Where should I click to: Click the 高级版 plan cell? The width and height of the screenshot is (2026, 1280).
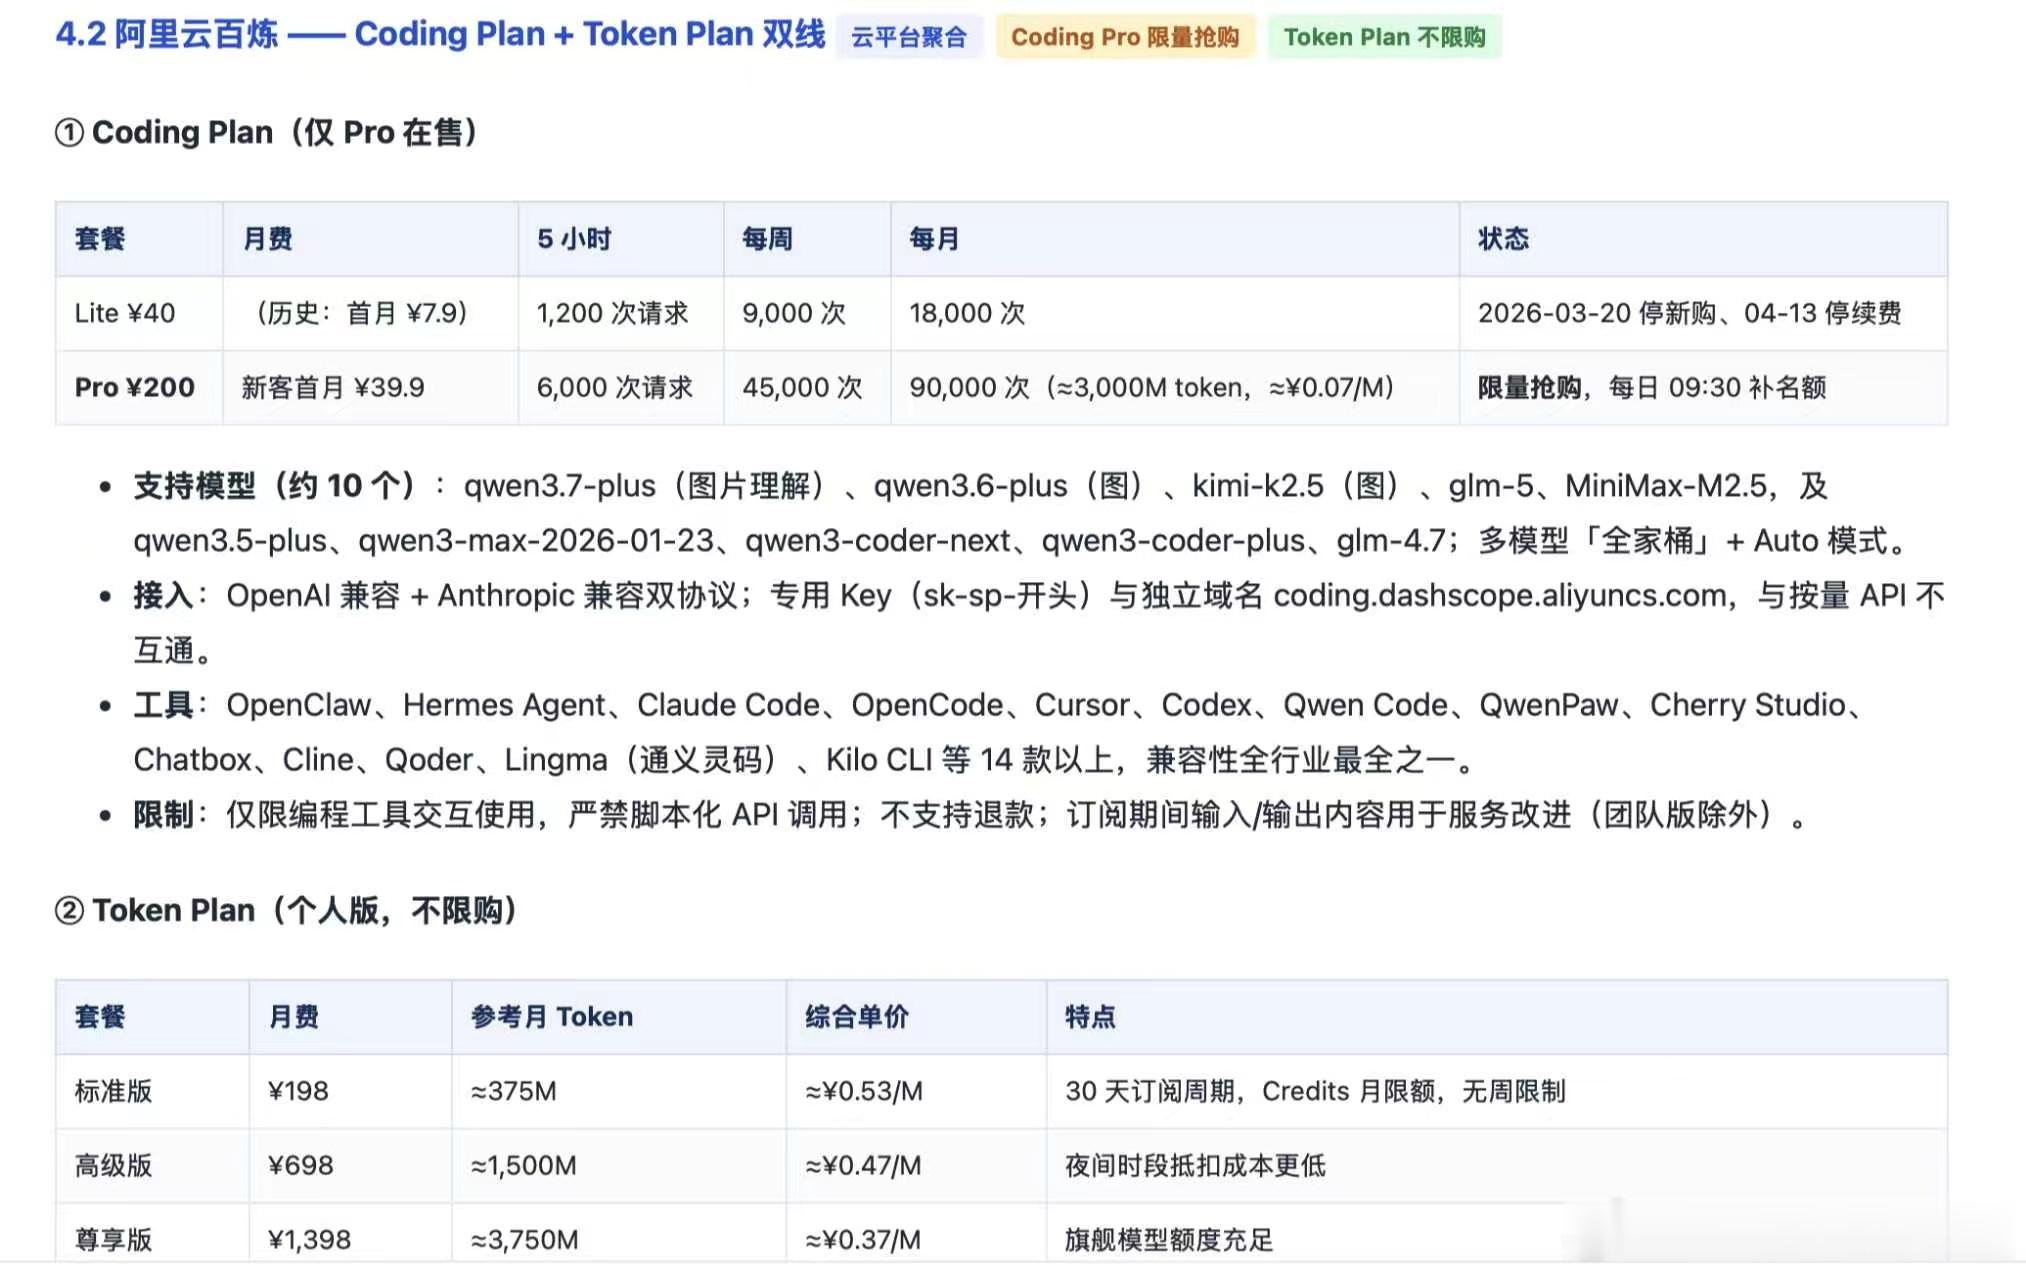tap(152, 1165)
